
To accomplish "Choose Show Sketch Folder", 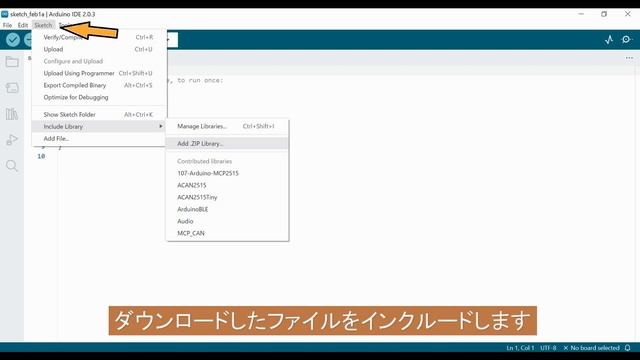I will (x=98, y=115).
